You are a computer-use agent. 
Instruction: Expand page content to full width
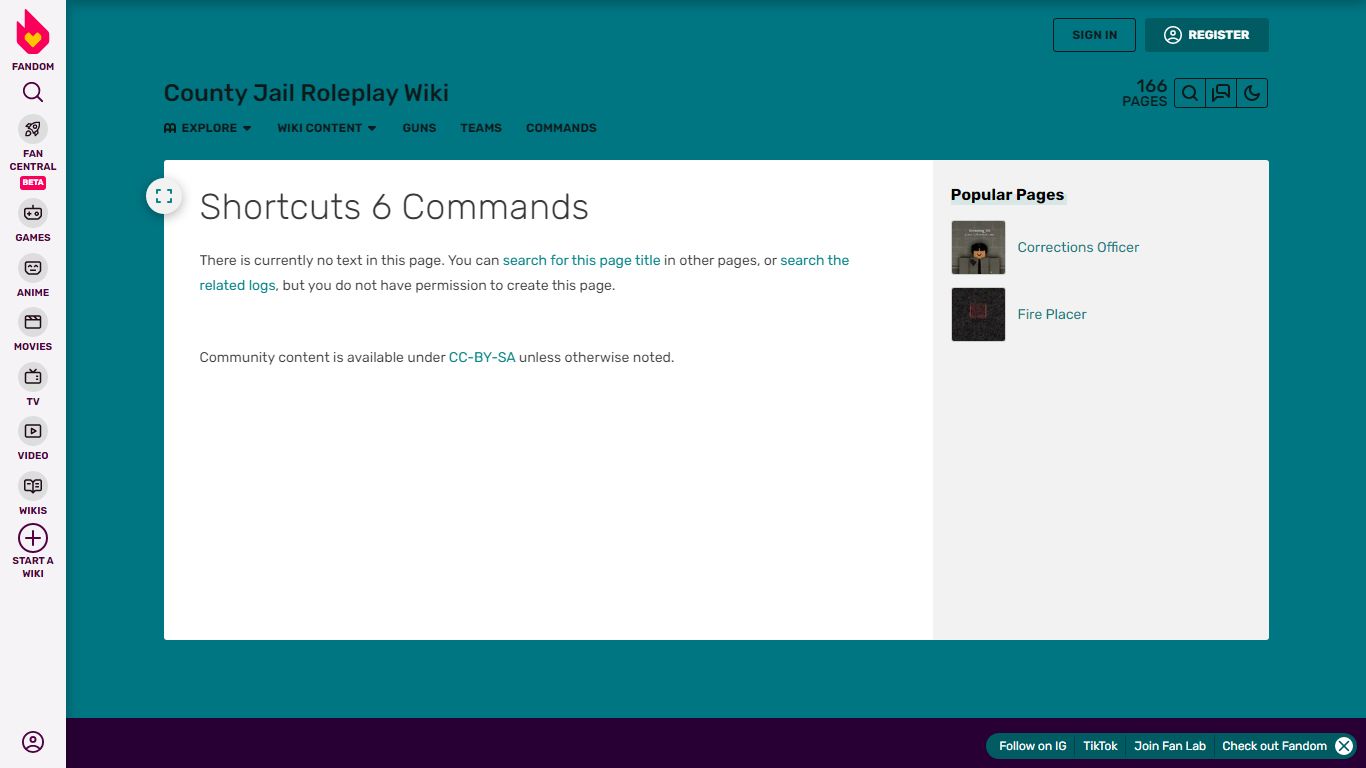(x=164, y=196)
